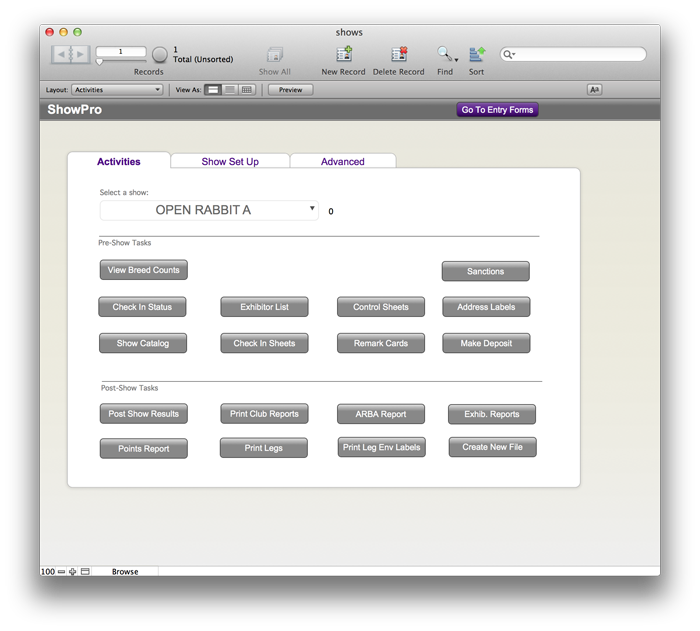Click the zoom level 100 value
This screenshot has width=700, height=631.
48,572
